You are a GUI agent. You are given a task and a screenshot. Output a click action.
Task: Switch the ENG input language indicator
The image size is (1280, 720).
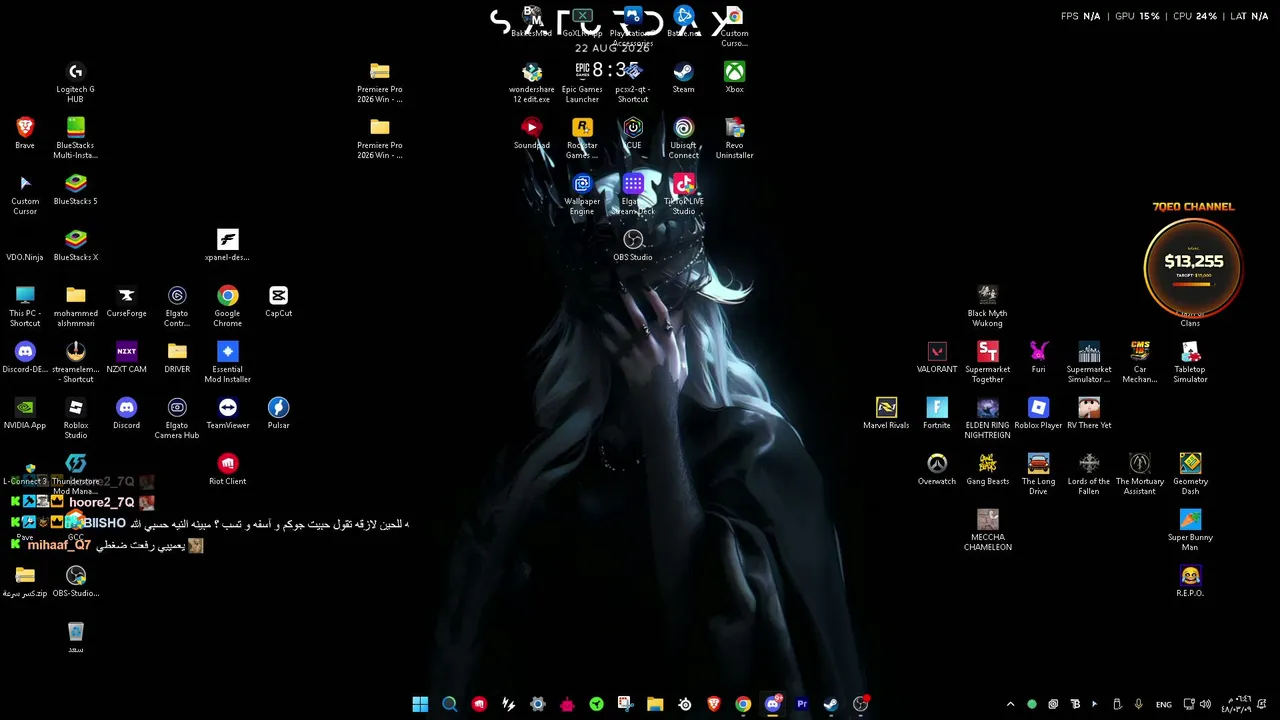pos(1164,704)
